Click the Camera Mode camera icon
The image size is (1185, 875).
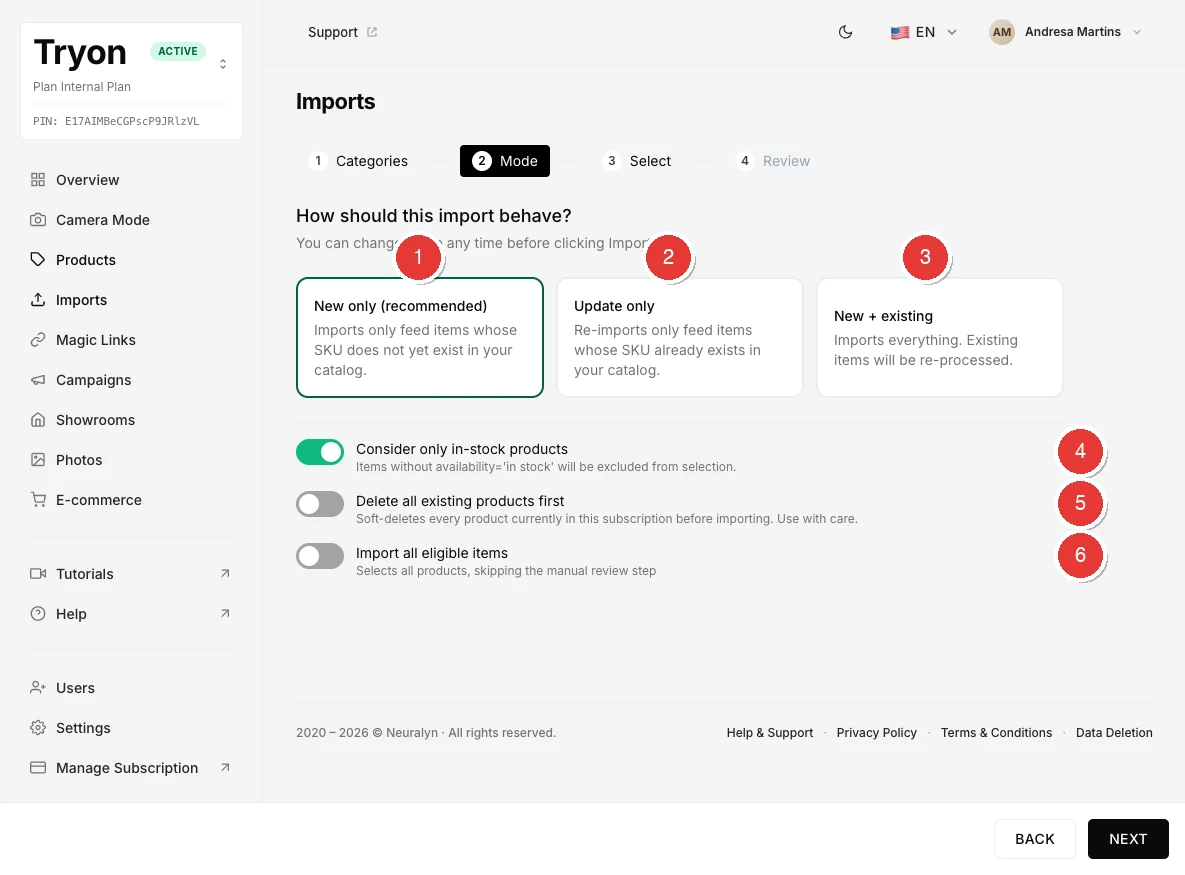coord(38,220)
